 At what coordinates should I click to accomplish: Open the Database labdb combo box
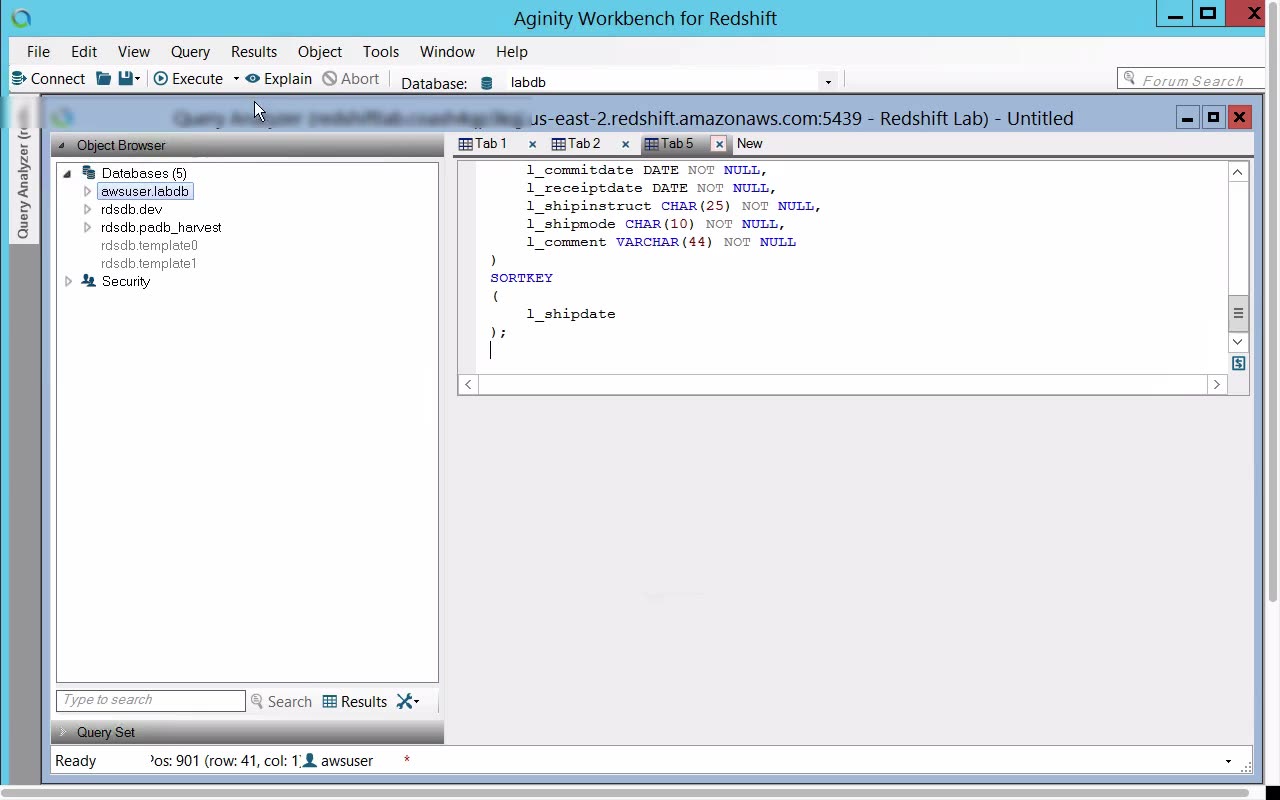click(827, 82)
